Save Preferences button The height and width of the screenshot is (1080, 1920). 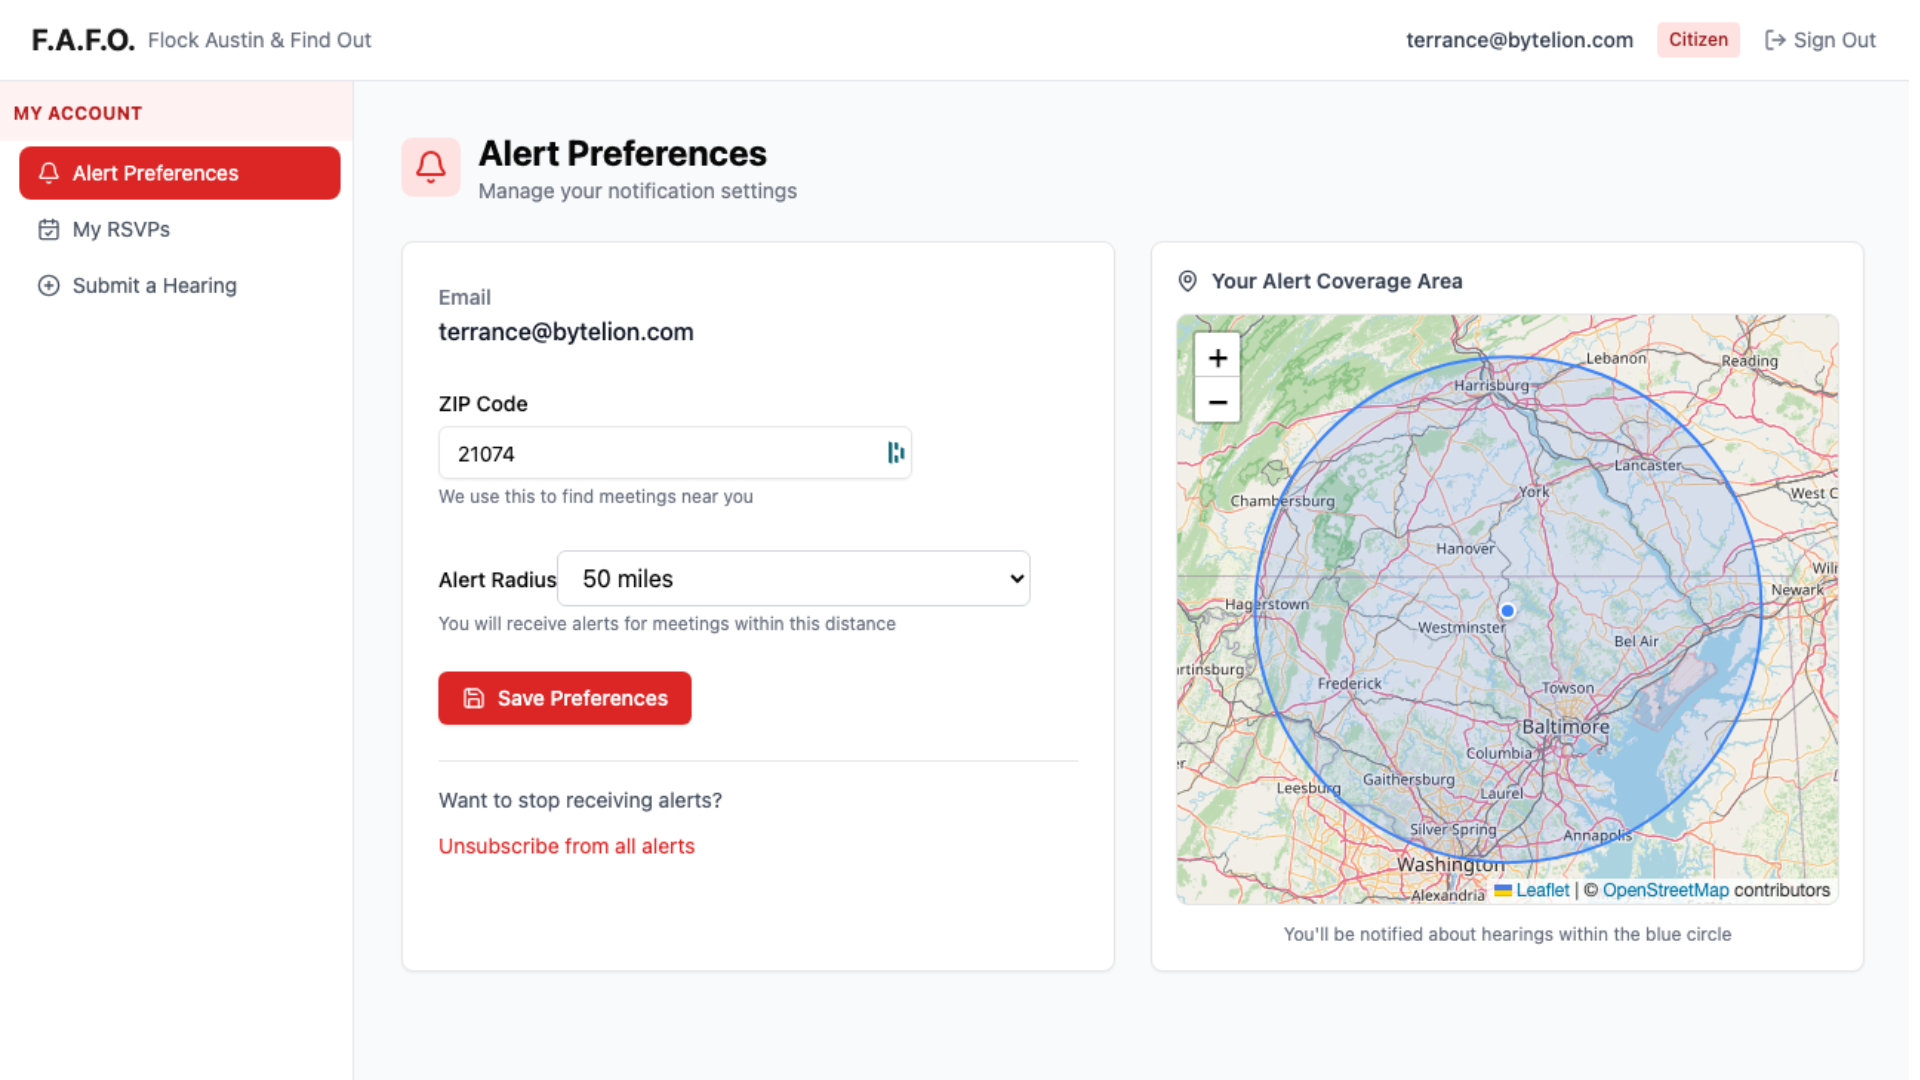[564, 698]
